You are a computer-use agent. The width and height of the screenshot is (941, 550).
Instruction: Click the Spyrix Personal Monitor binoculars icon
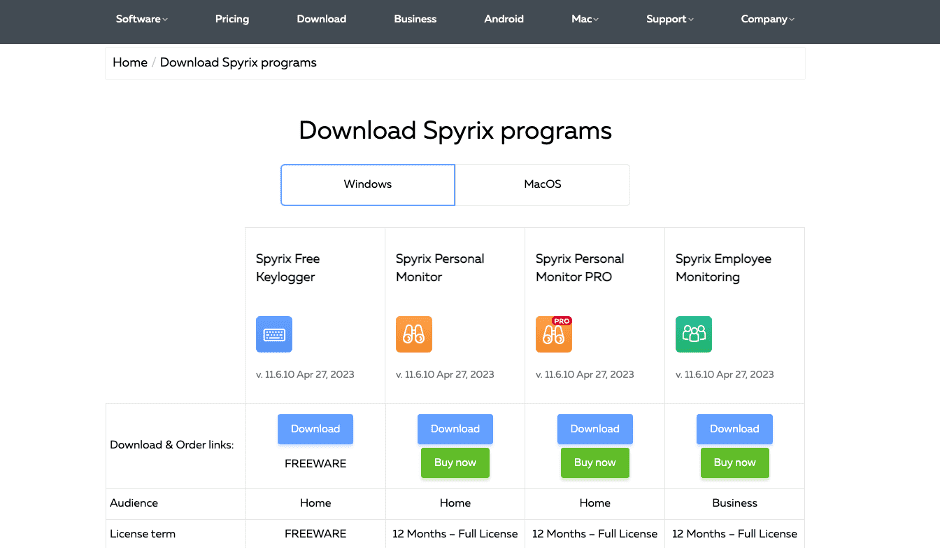coord(413,334)
